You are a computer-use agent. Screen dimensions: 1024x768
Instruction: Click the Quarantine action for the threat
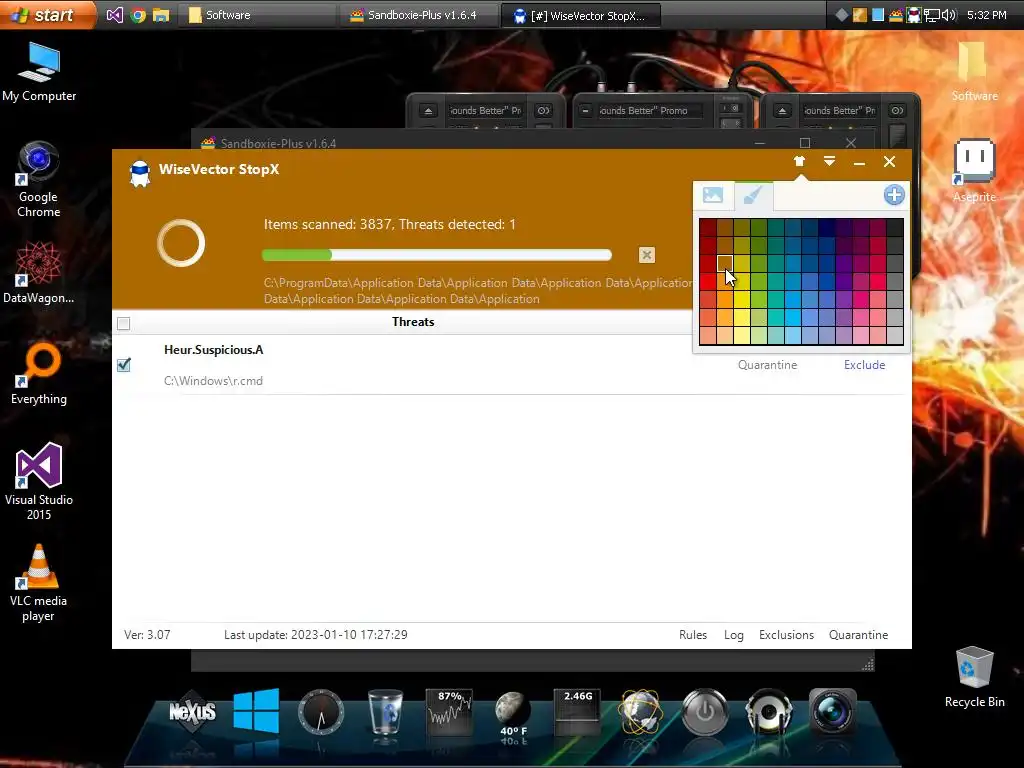click(767, 365)
